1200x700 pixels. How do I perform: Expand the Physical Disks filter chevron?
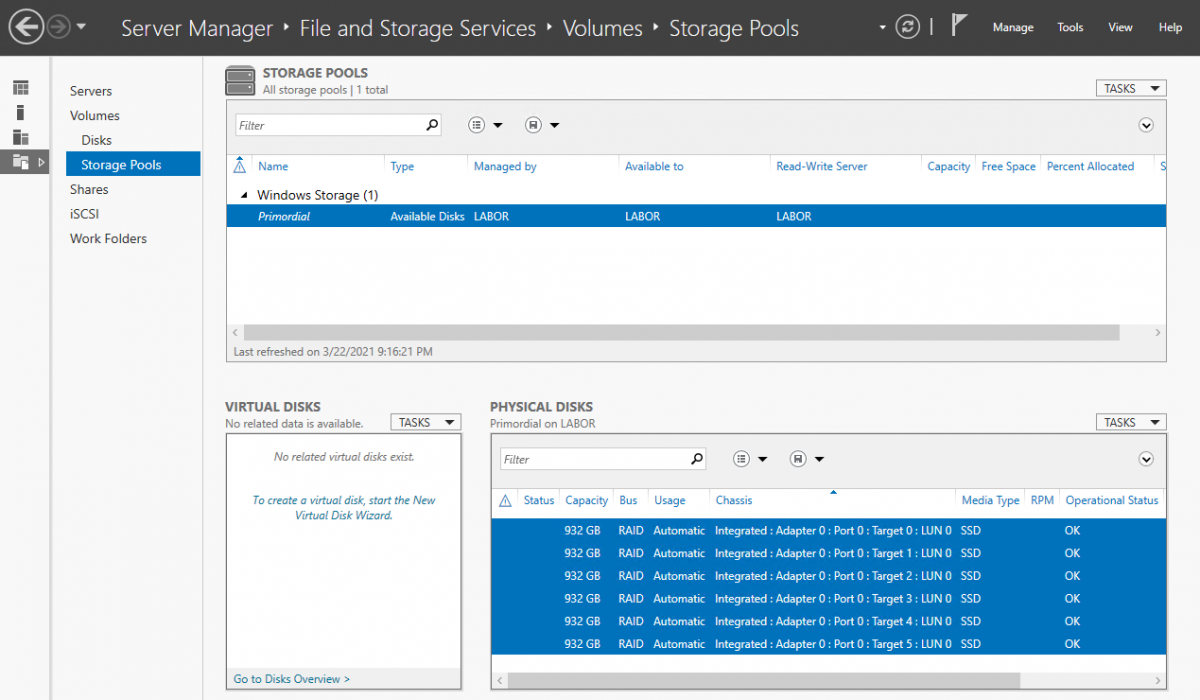point(1146,459)
